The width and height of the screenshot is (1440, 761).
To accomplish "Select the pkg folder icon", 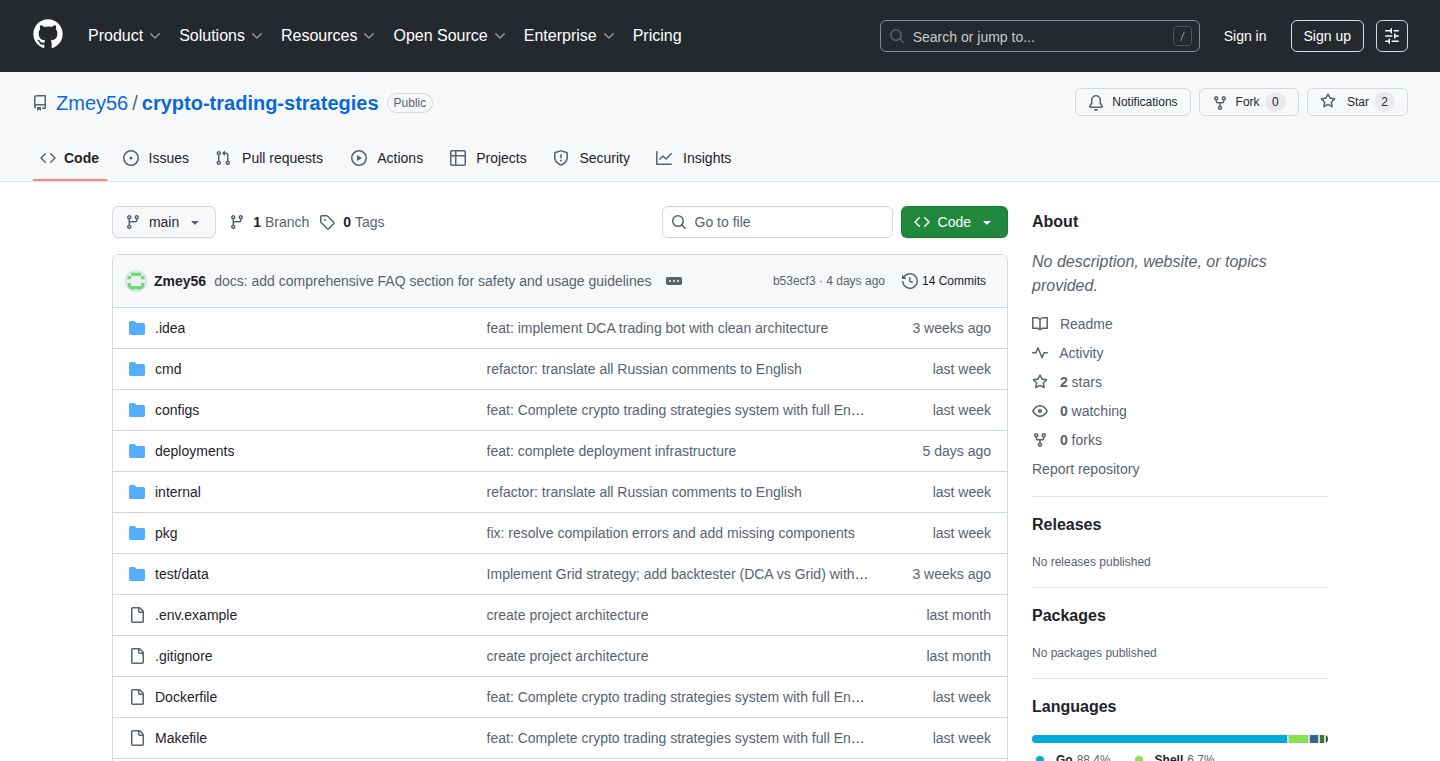I will point(137,533).
